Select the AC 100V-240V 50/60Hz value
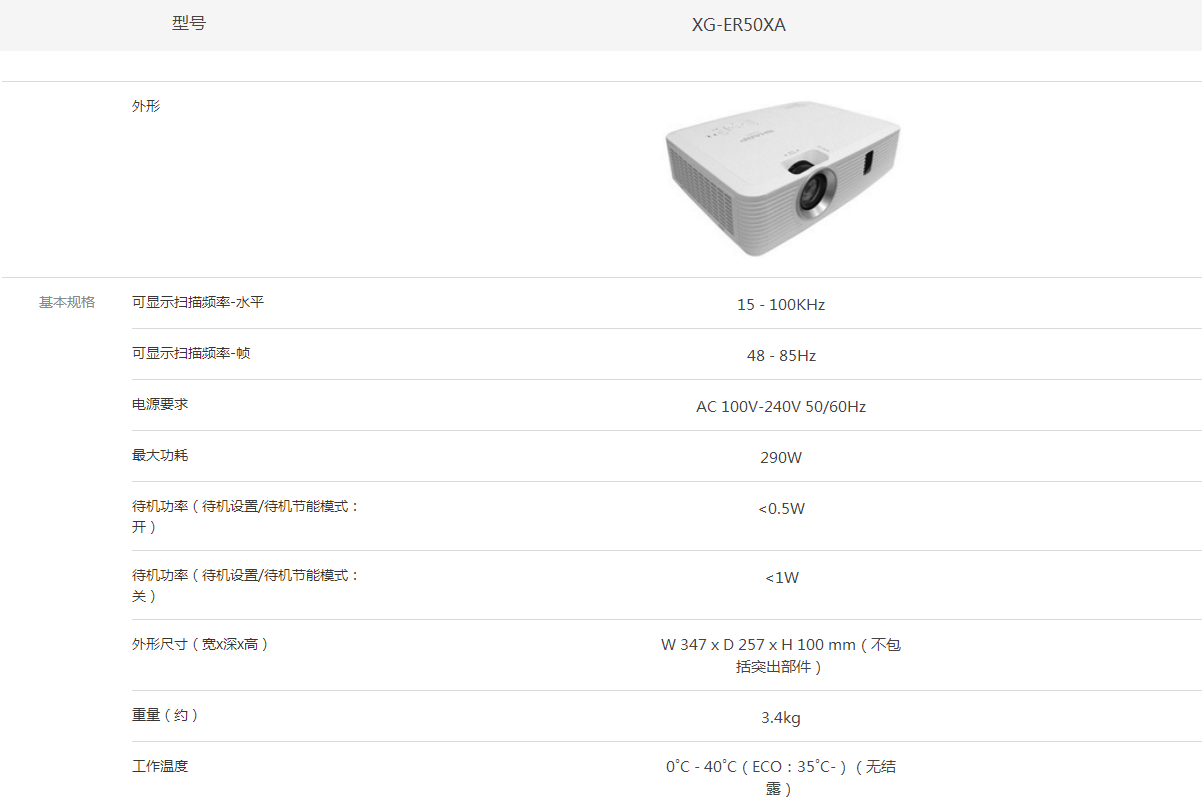 781,407
